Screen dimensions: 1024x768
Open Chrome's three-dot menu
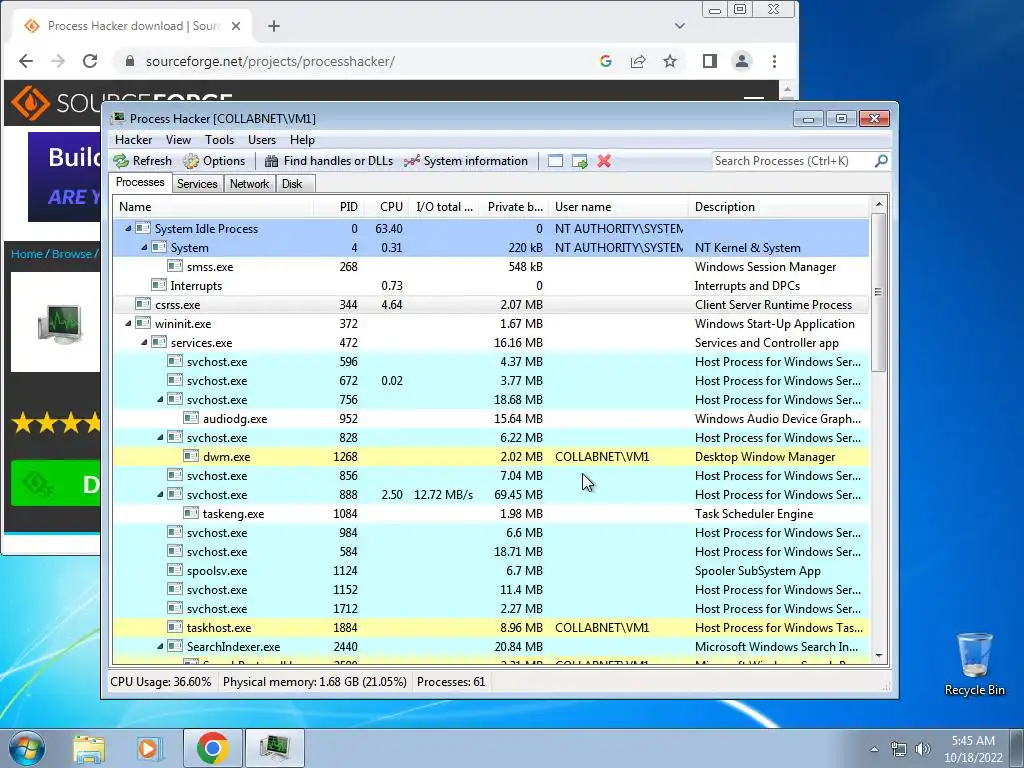pyautogui.click(x=775, y=61)
